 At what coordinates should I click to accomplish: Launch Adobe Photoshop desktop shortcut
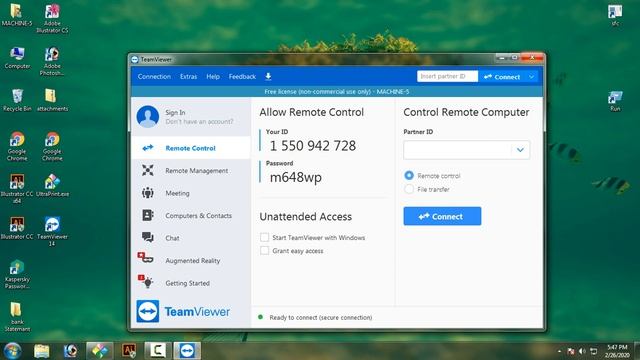point(52,61)
